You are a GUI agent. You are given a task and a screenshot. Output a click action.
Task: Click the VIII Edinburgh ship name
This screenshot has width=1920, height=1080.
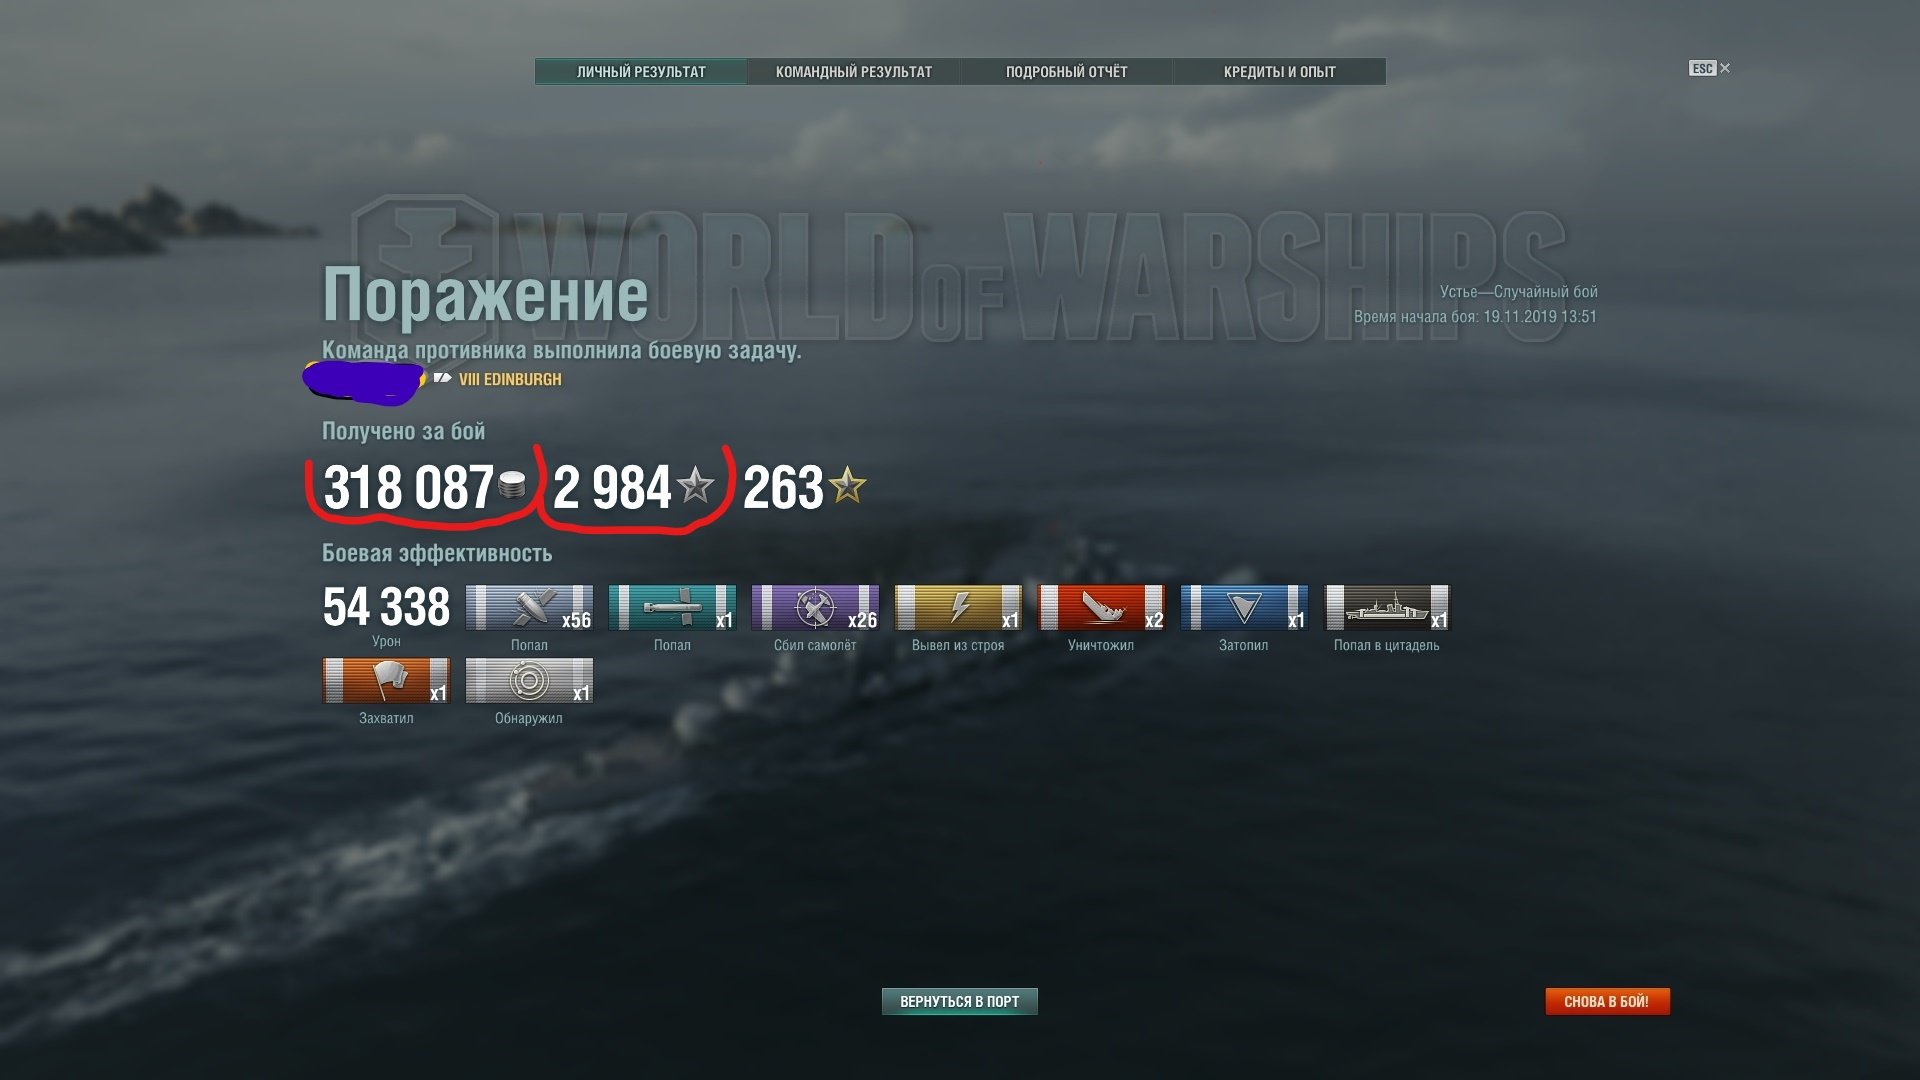[510, 380]
